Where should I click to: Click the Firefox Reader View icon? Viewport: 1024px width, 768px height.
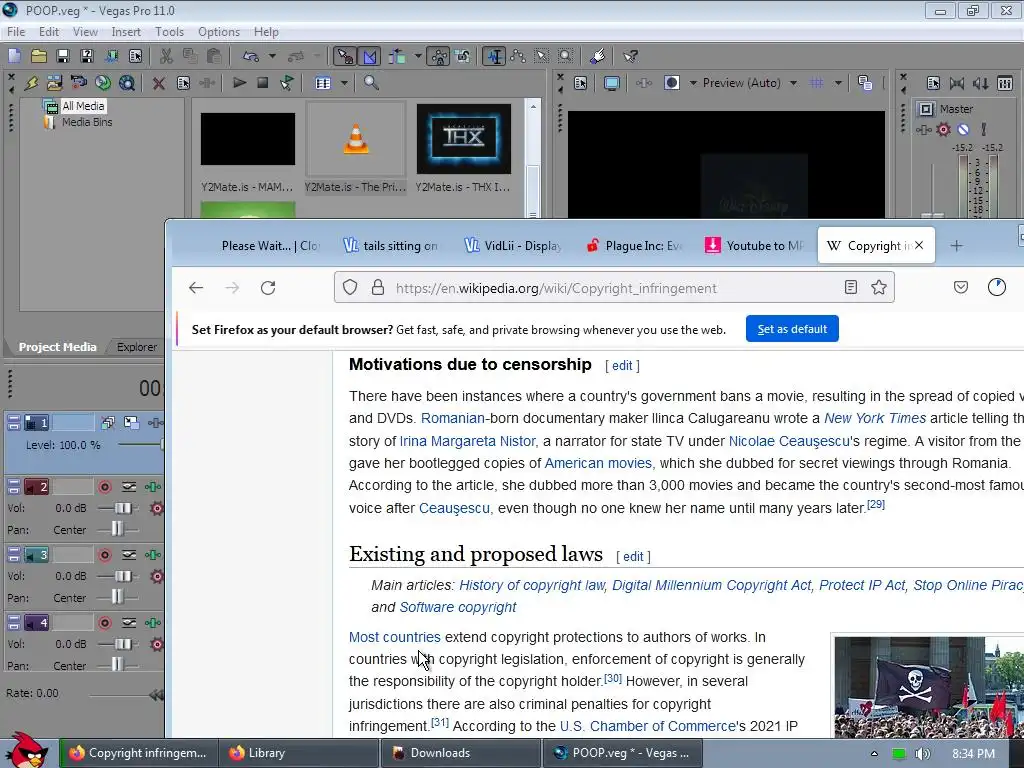(850, 287)
